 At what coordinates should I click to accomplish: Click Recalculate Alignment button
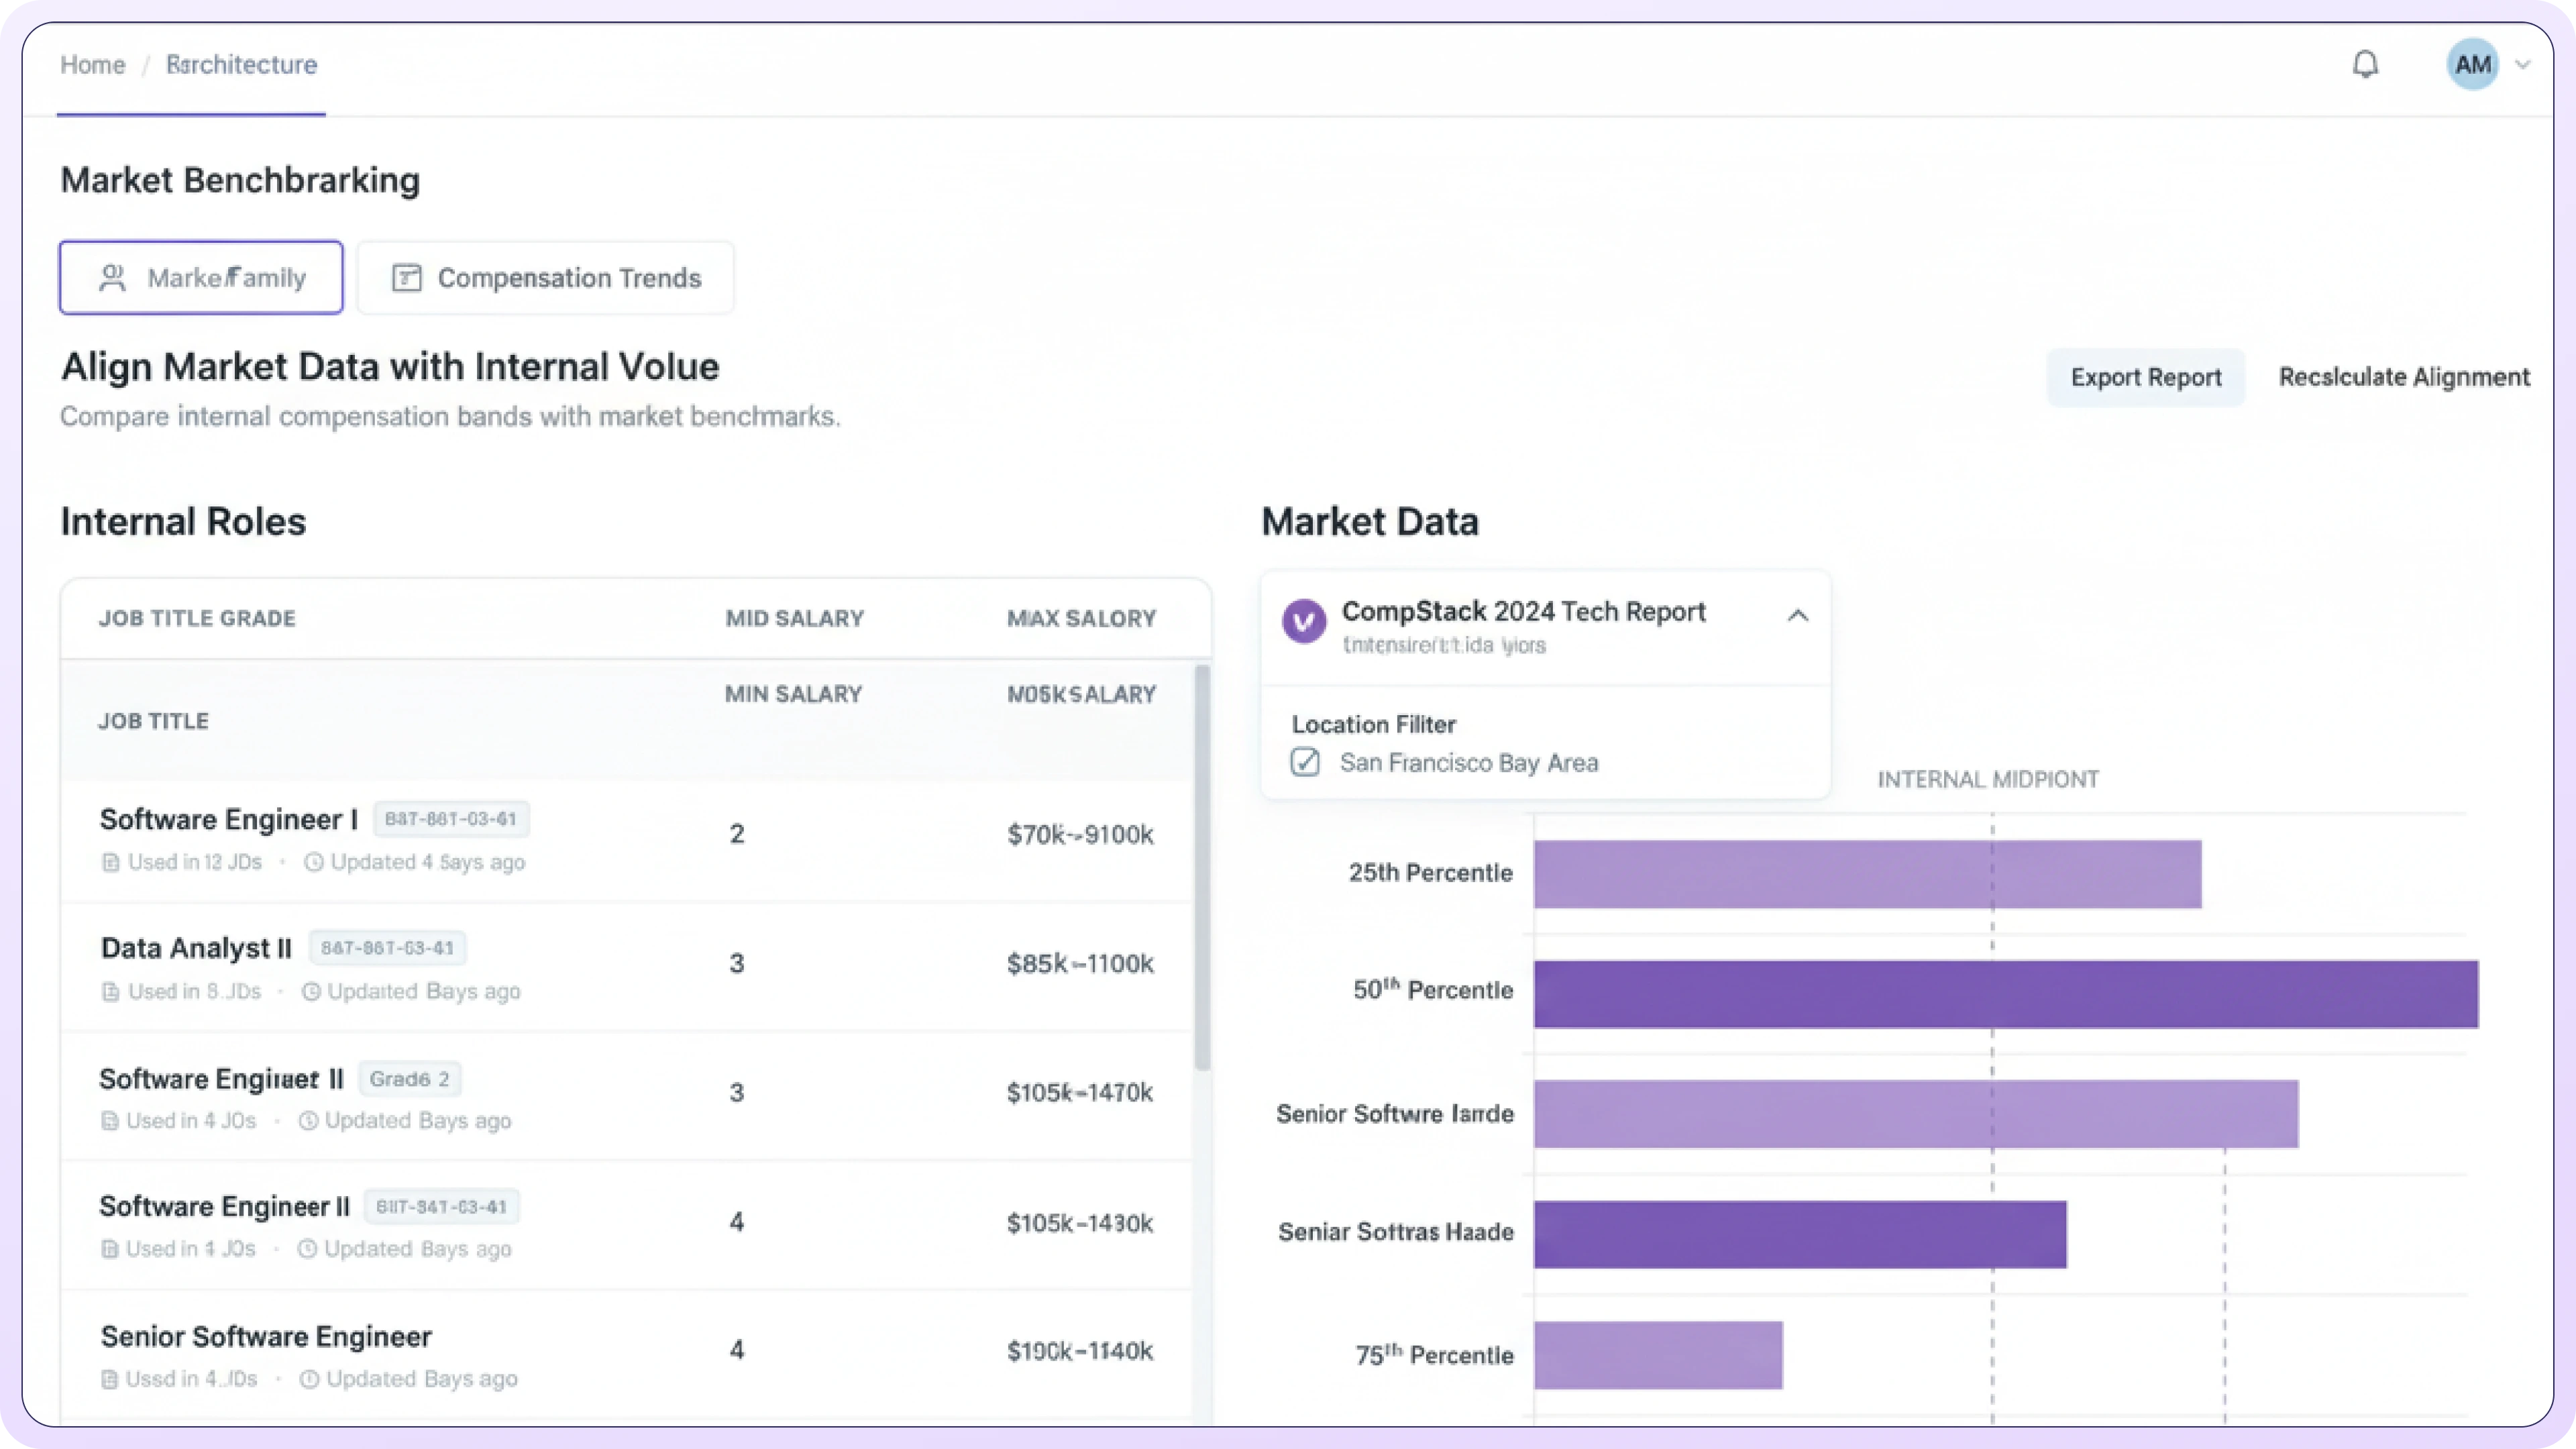[x=2404, y=377]
